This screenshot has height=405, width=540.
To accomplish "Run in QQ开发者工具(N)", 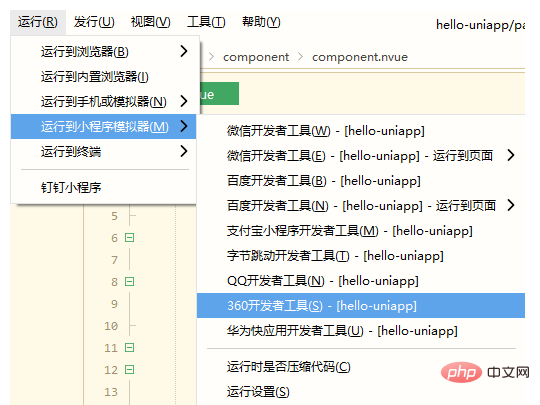I will click(361, 281).
